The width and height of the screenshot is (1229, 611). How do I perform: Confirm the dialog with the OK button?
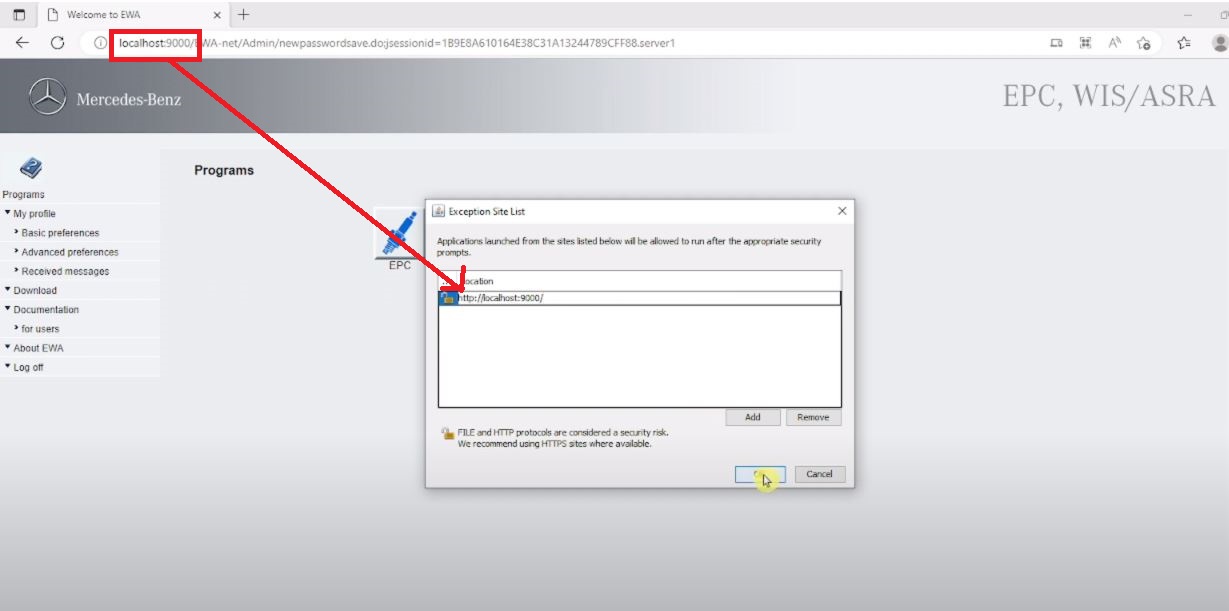coord(760,474)
